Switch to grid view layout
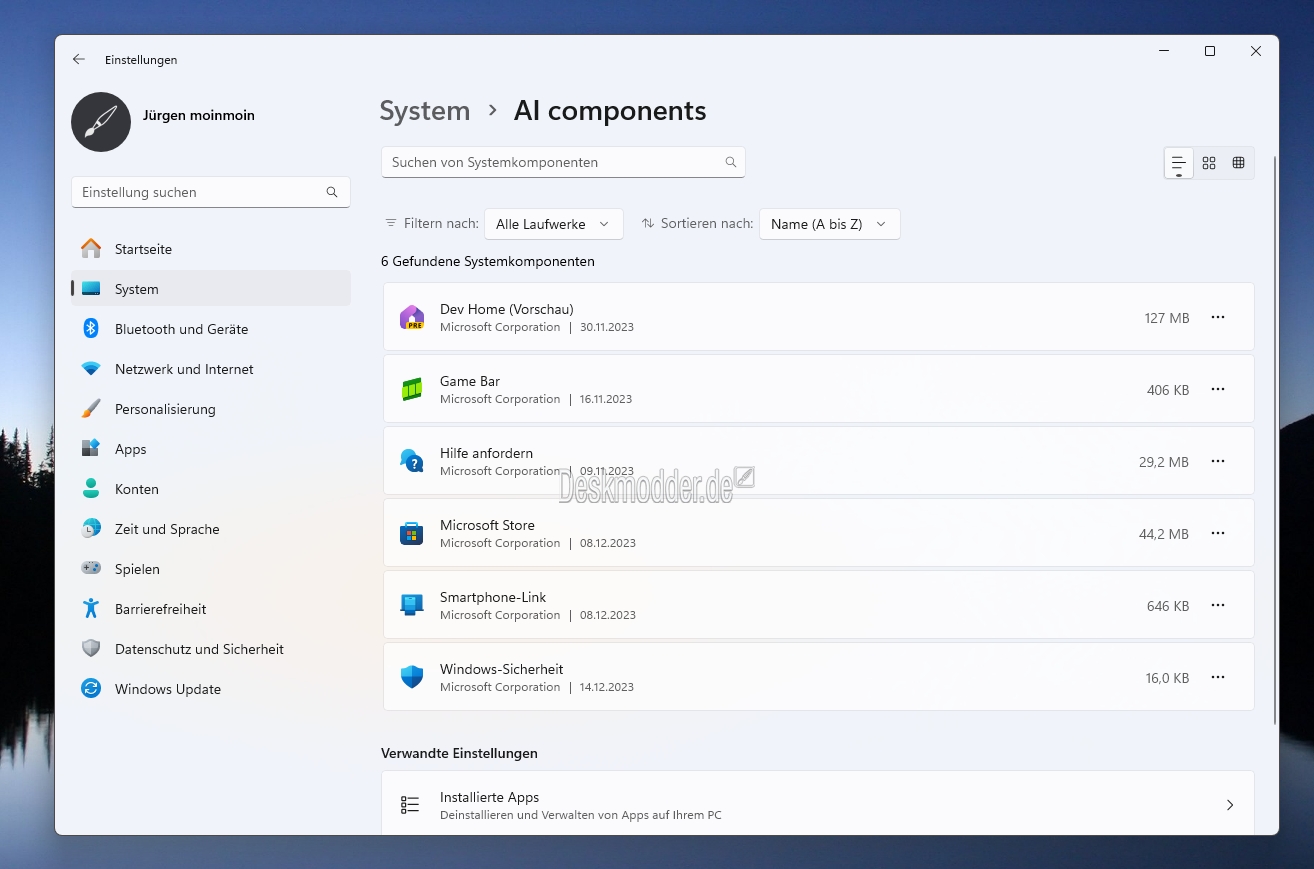Screen dimensions: 1314x869 coord(1209,163)
